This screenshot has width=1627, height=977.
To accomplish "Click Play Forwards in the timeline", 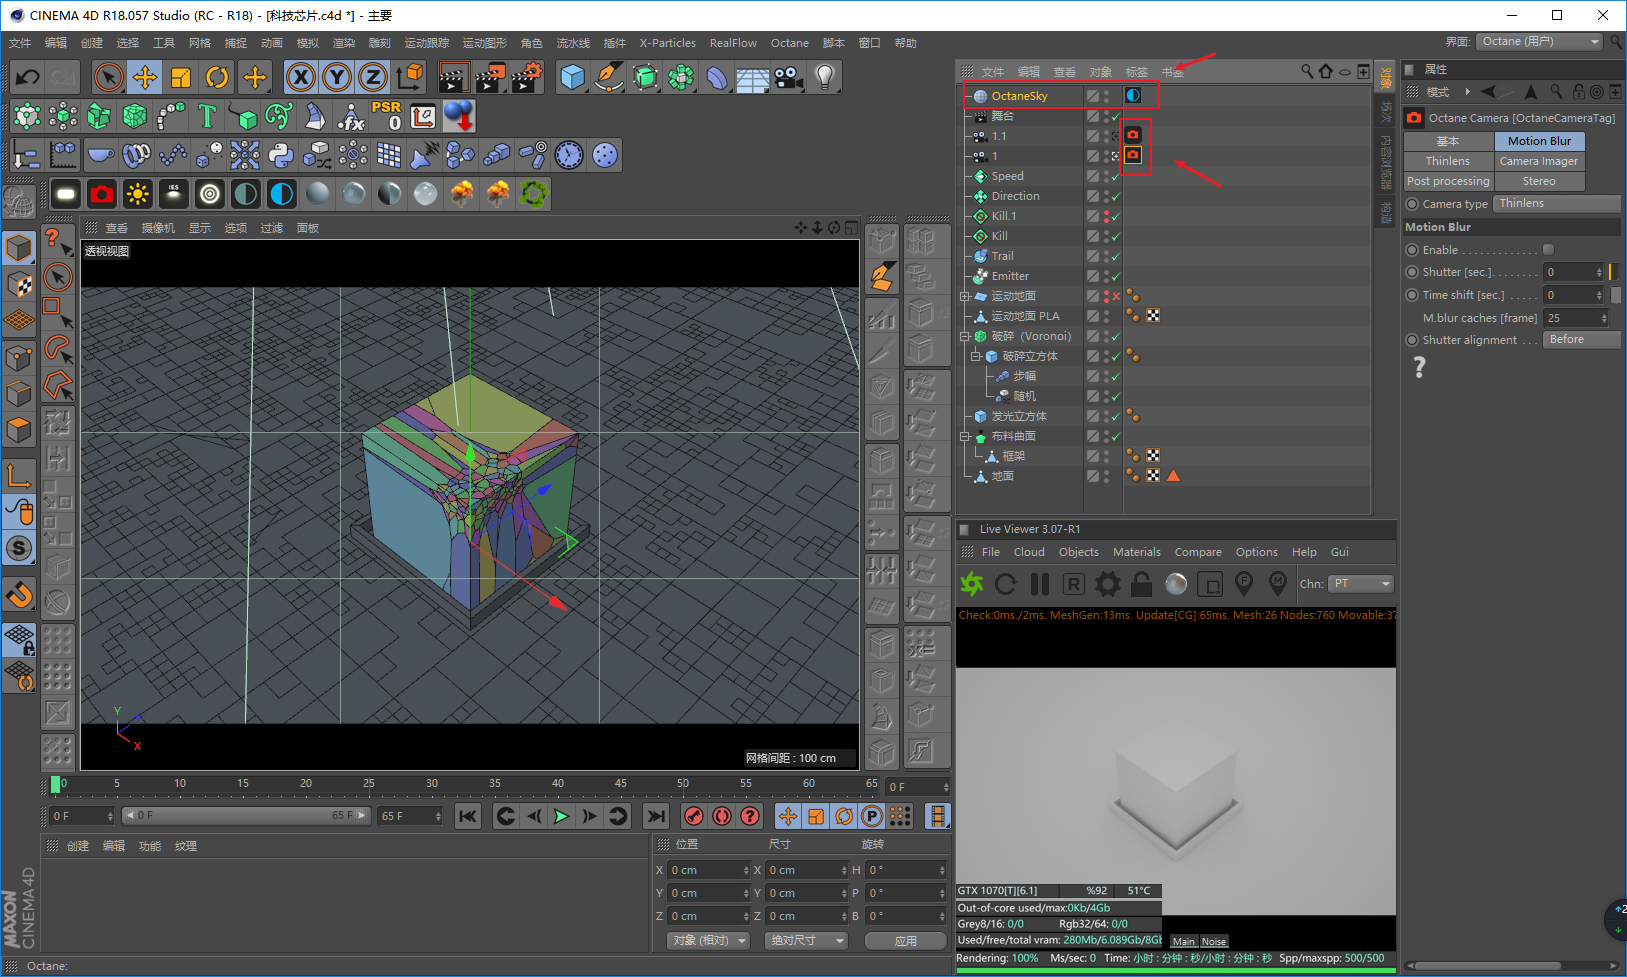I will coord(562,816).
